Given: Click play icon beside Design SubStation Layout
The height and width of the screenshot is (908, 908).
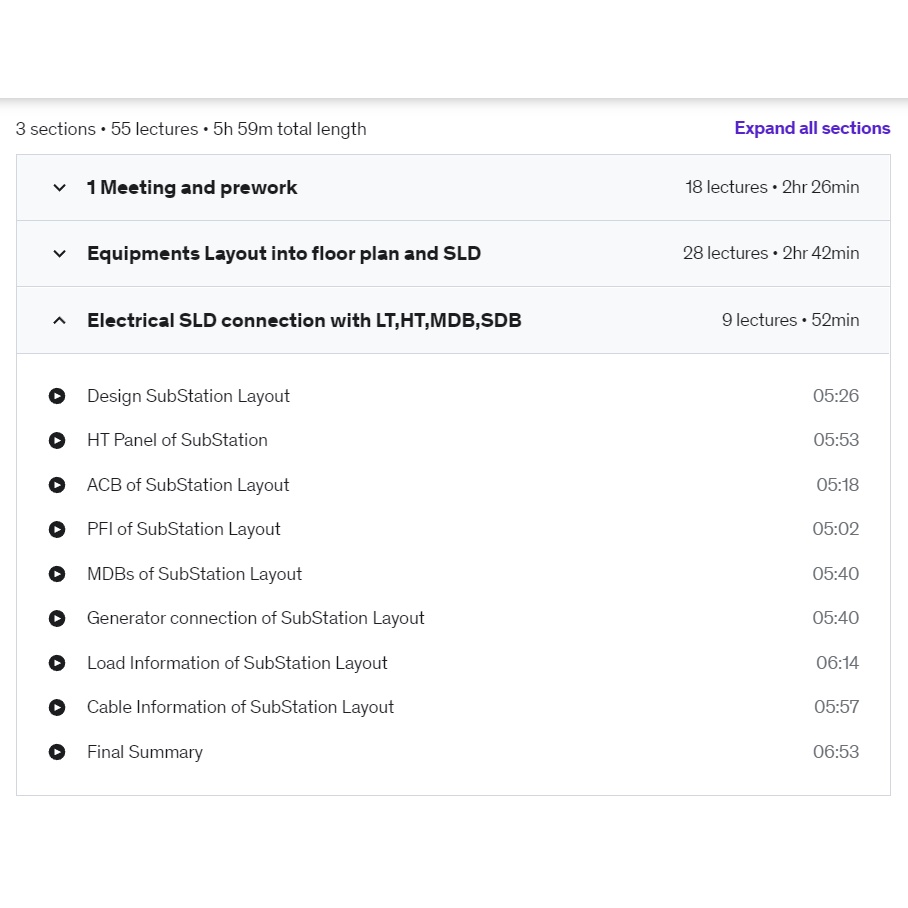Looking at the screenshot, I should point(57,396).
